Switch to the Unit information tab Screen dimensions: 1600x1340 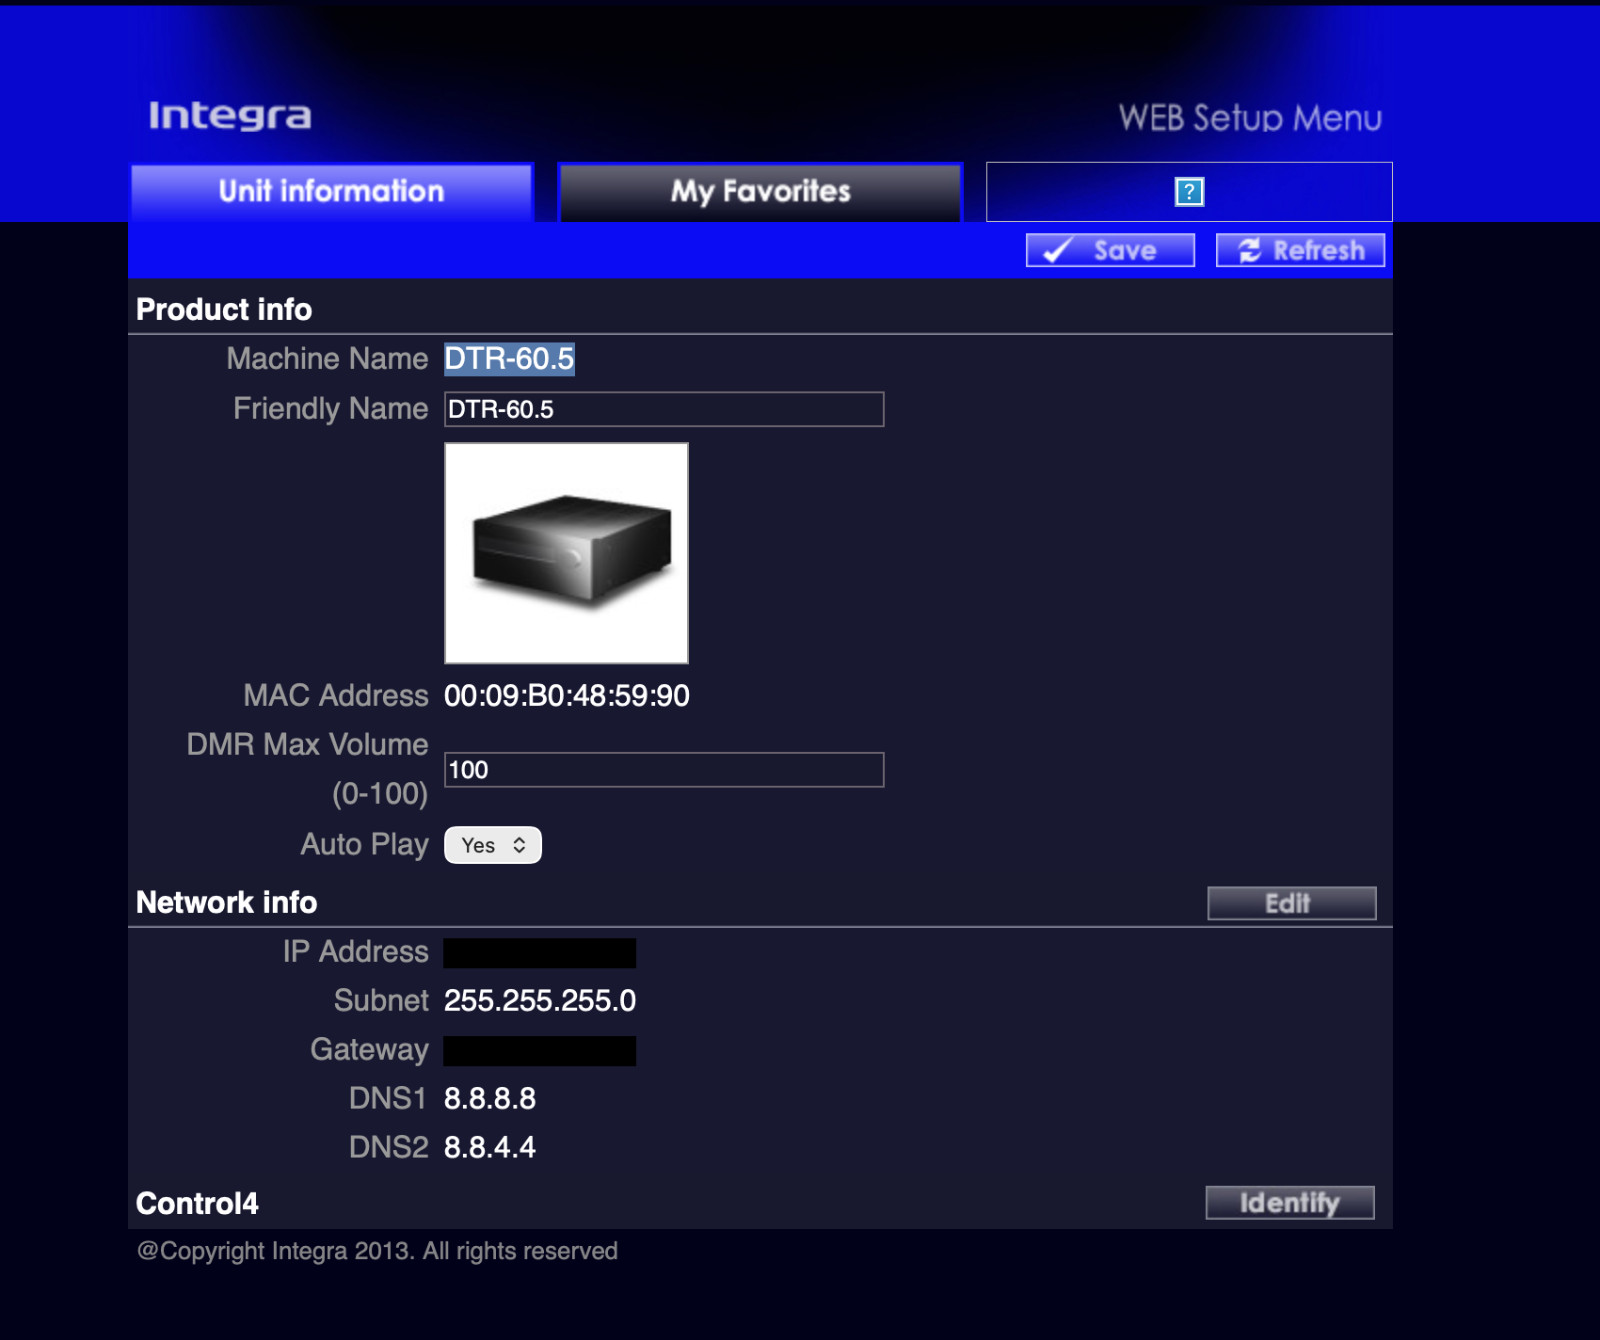point(331,192)
